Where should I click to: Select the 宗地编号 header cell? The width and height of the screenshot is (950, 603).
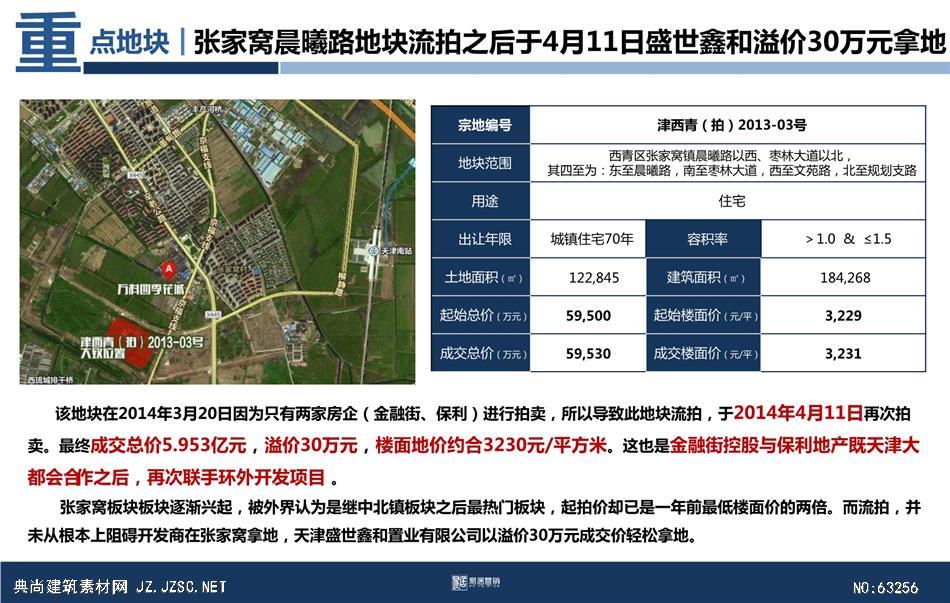[481, 125]
